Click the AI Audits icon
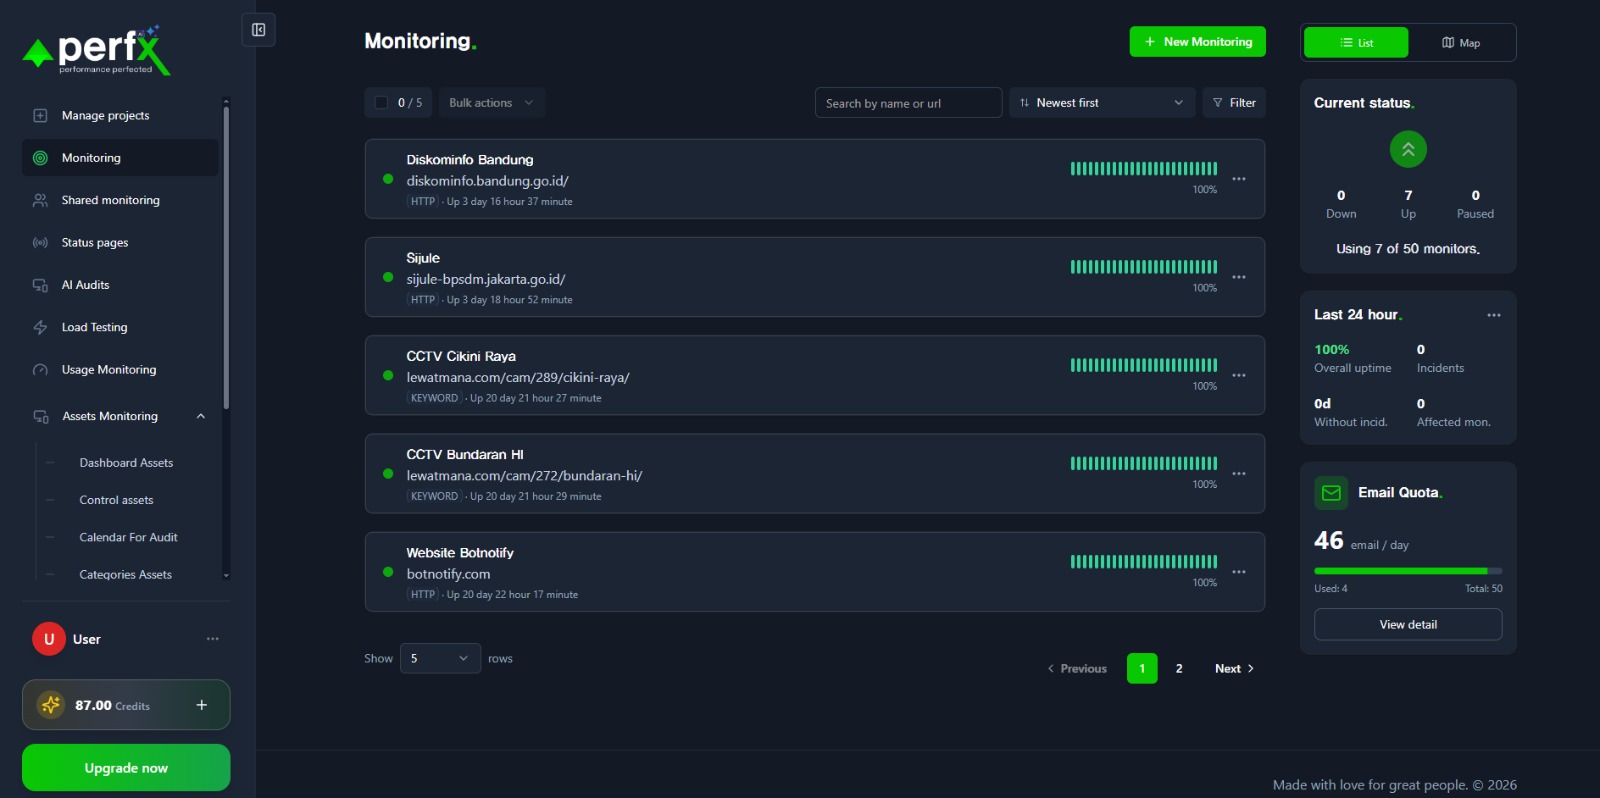This screenshot has width=1600, height=798. coord(40,285)
